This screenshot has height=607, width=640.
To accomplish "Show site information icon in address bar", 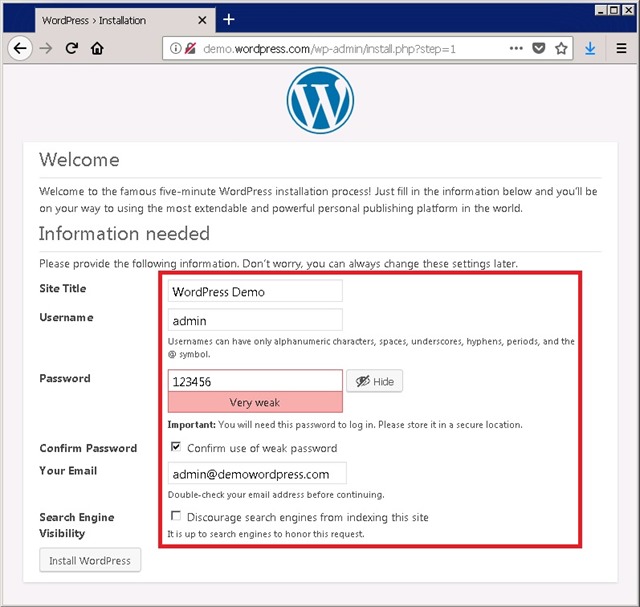I will click(176, 49).
